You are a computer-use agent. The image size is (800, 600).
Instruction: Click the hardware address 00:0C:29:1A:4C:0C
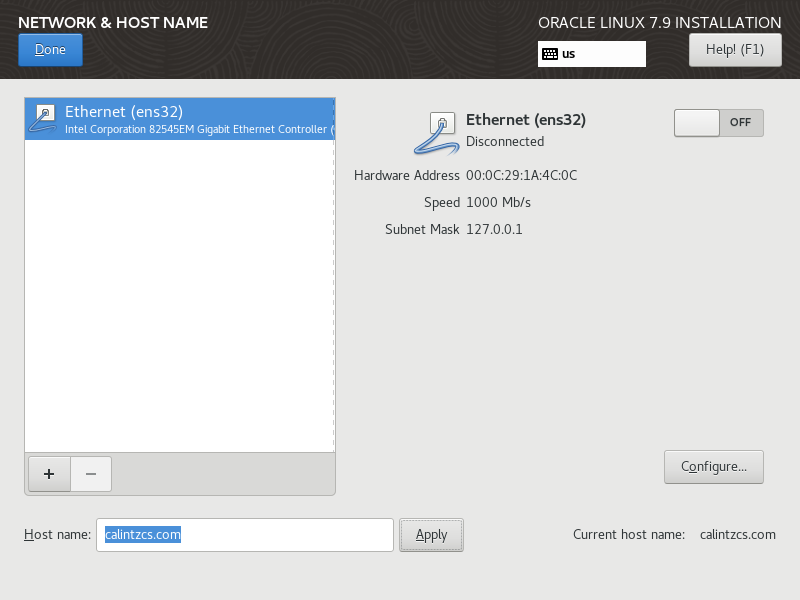click(x=521, y=176)
